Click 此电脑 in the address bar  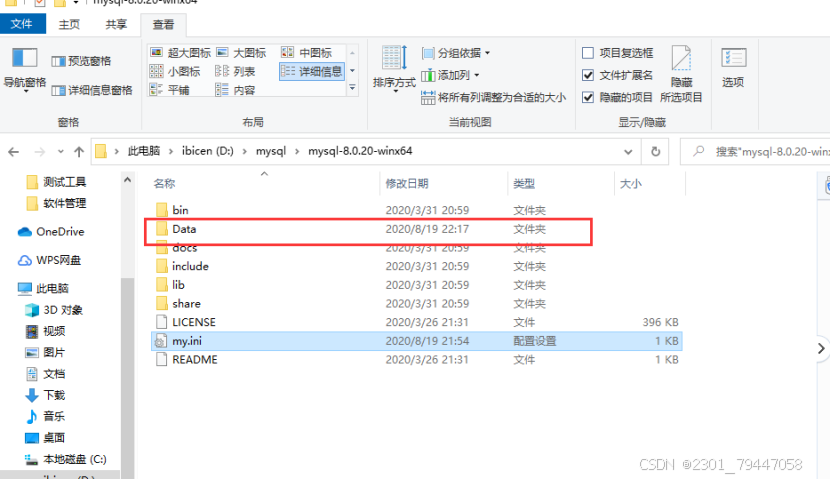click(x=144, y=151)
